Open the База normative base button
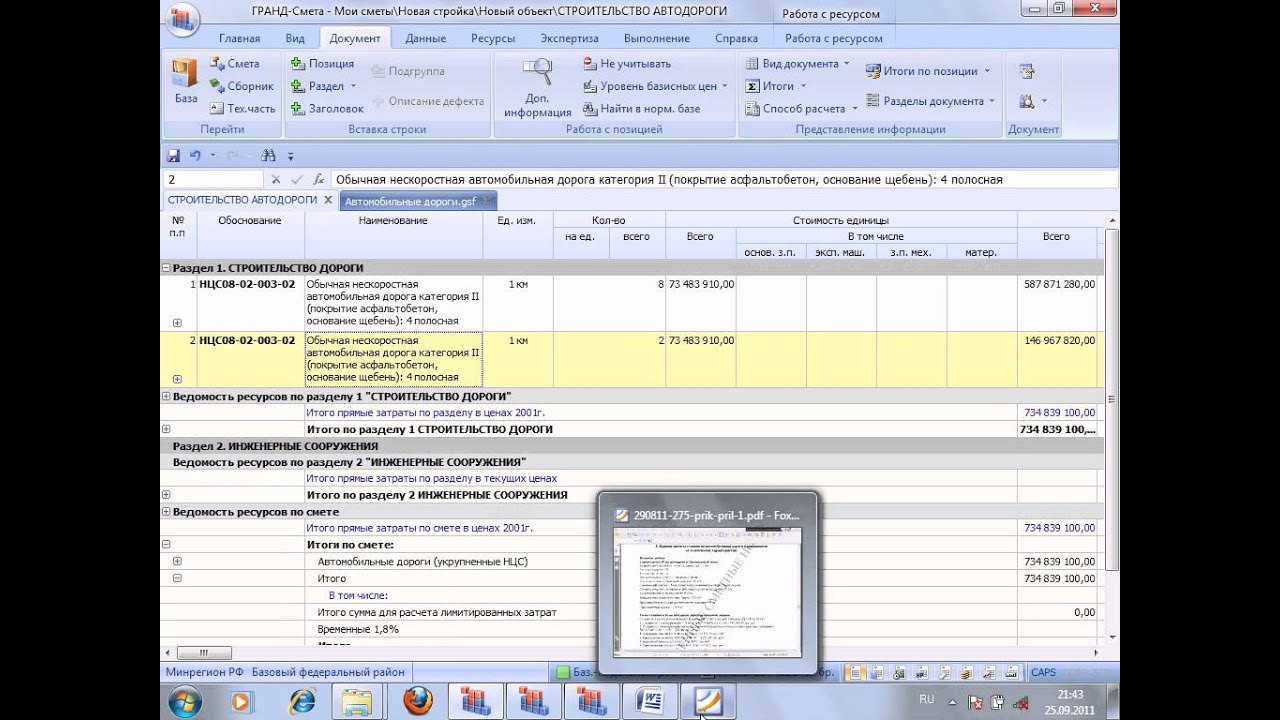1280x720 pixels. 185,82
